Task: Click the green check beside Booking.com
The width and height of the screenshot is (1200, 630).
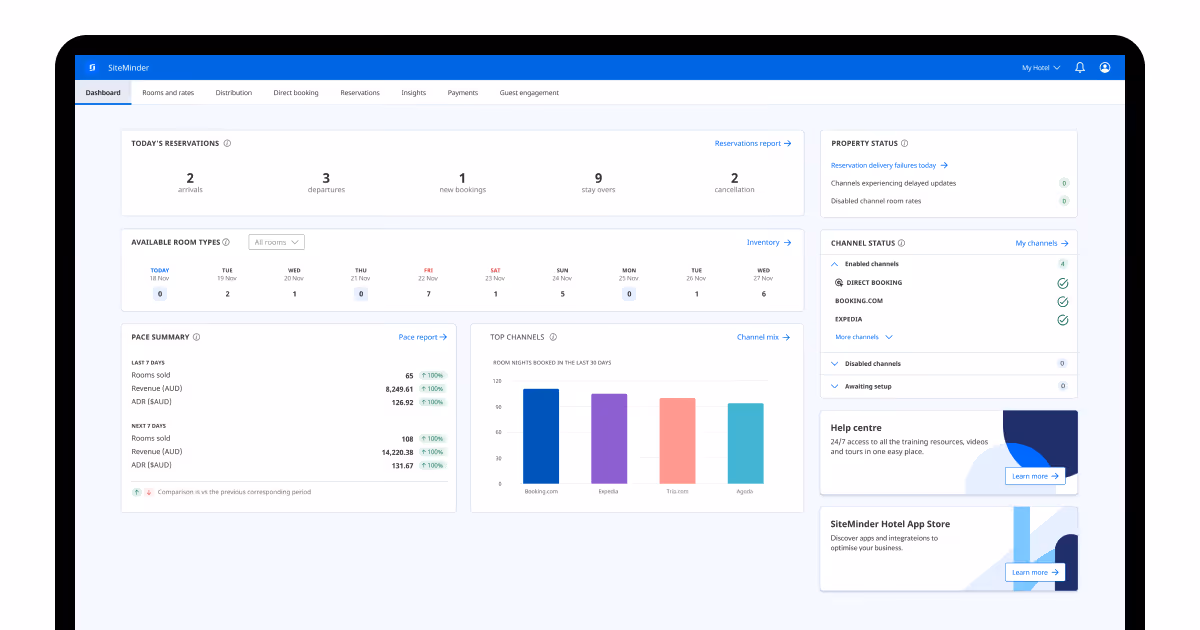Action: [1062, 301]
